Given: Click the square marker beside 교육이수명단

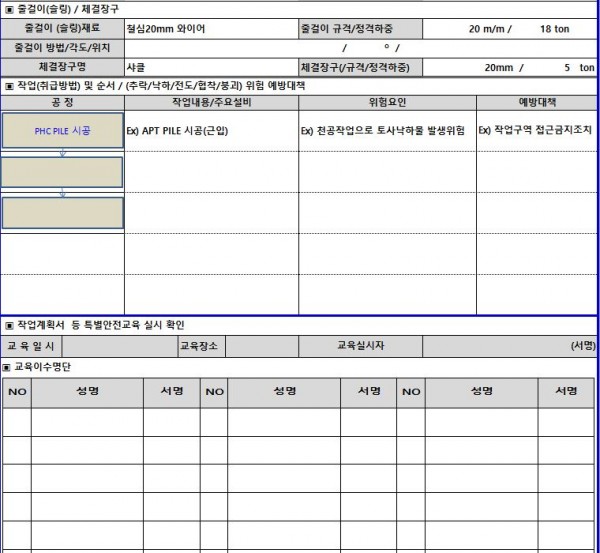Looking at the screenshot, I should [x=7, y=367].
